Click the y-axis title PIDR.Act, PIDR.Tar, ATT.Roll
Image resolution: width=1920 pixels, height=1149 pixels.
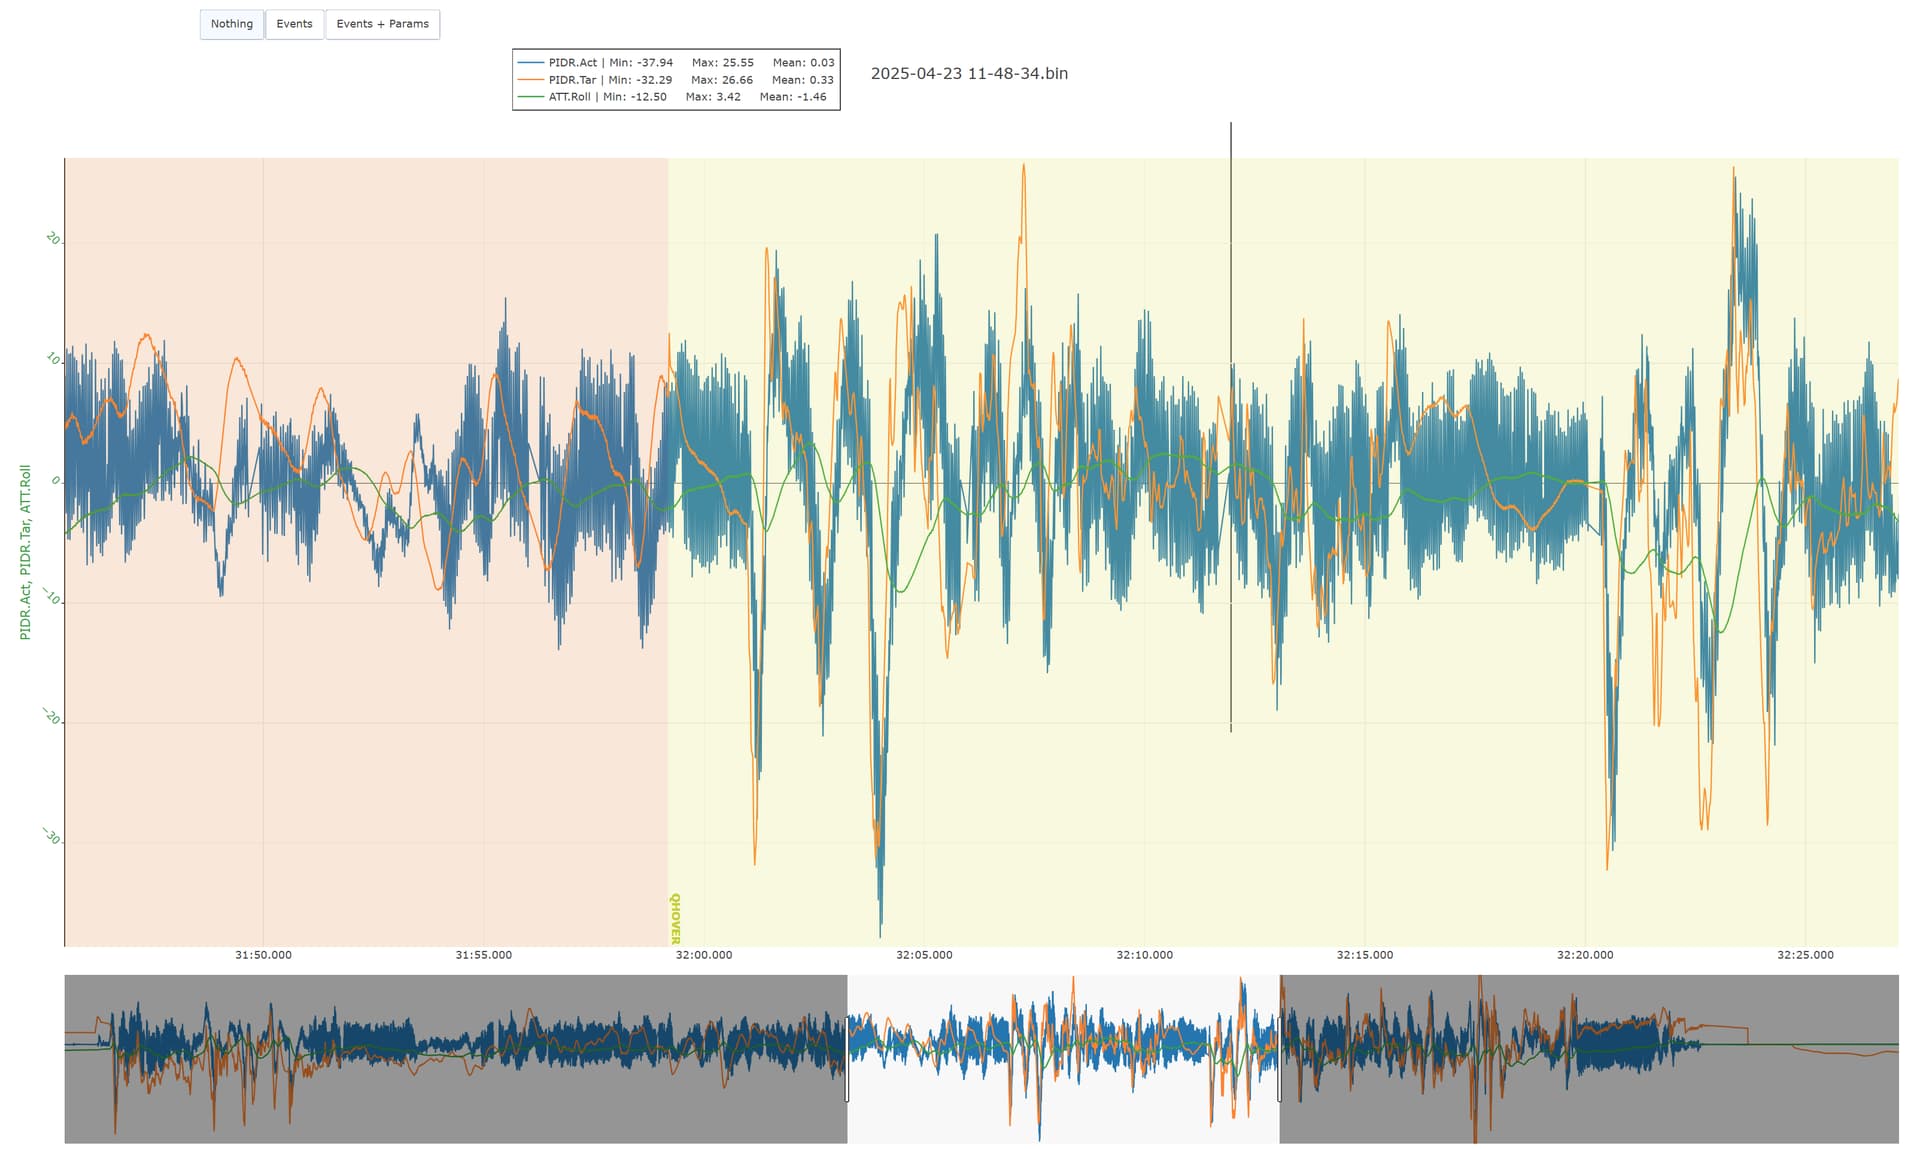26,552
